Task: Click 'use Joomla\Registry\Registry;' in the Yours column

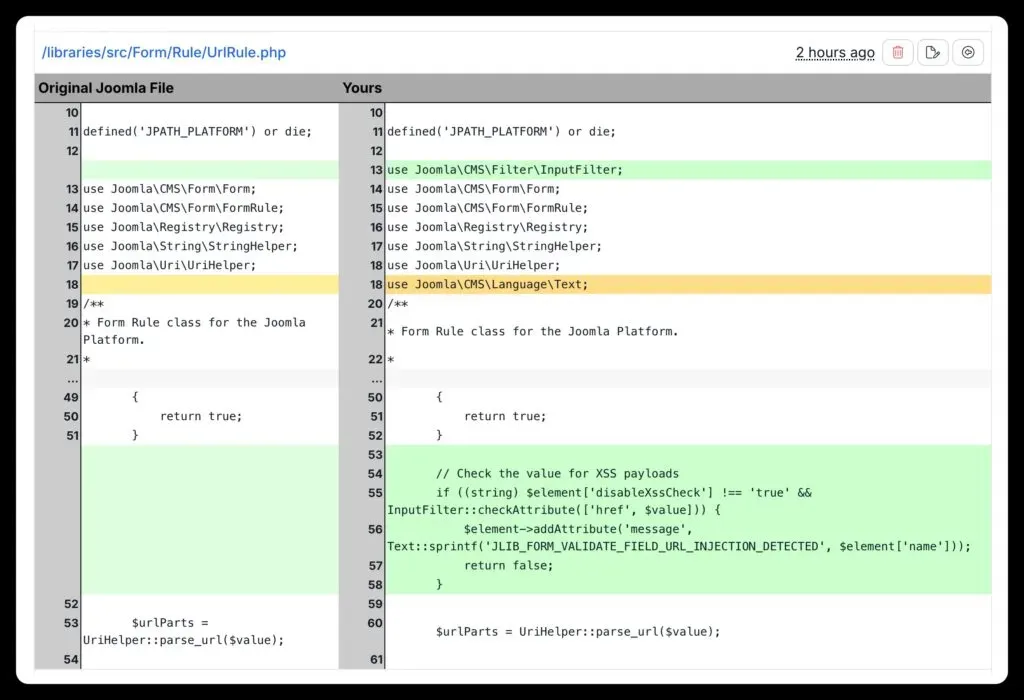Action: (x=487, y=227)
